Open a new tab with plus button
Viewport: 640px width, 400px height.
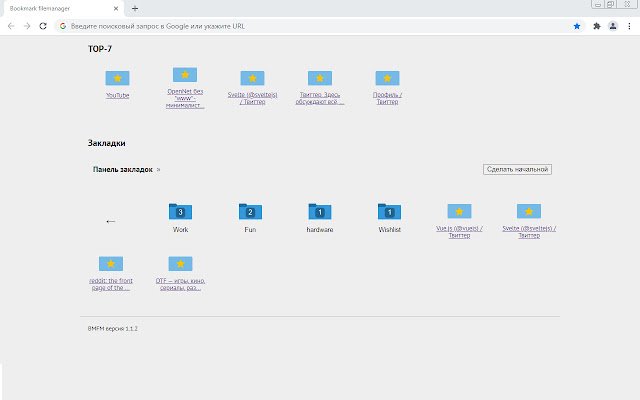tap(135, 8)
